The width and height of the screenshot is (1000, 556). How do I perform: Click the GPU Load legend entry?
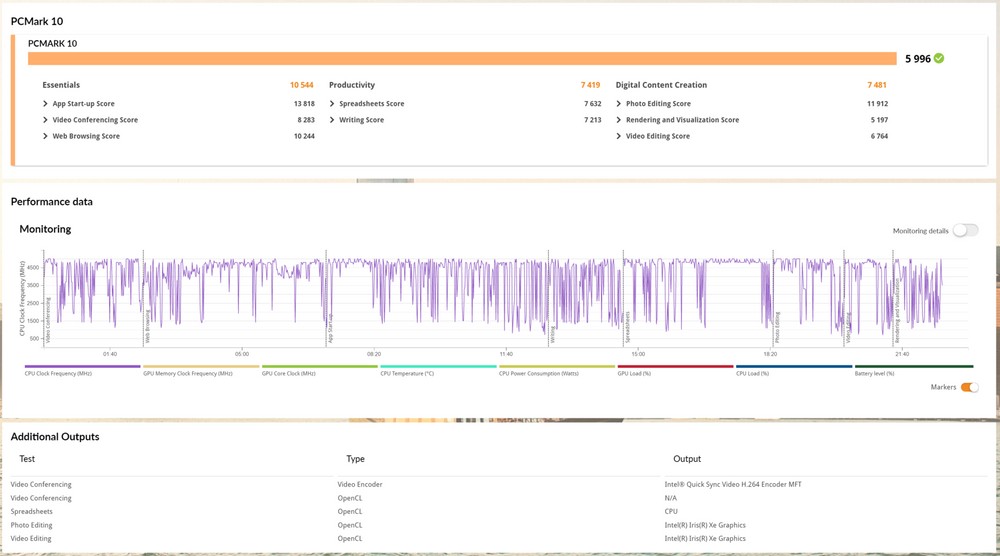coord(675,367)
